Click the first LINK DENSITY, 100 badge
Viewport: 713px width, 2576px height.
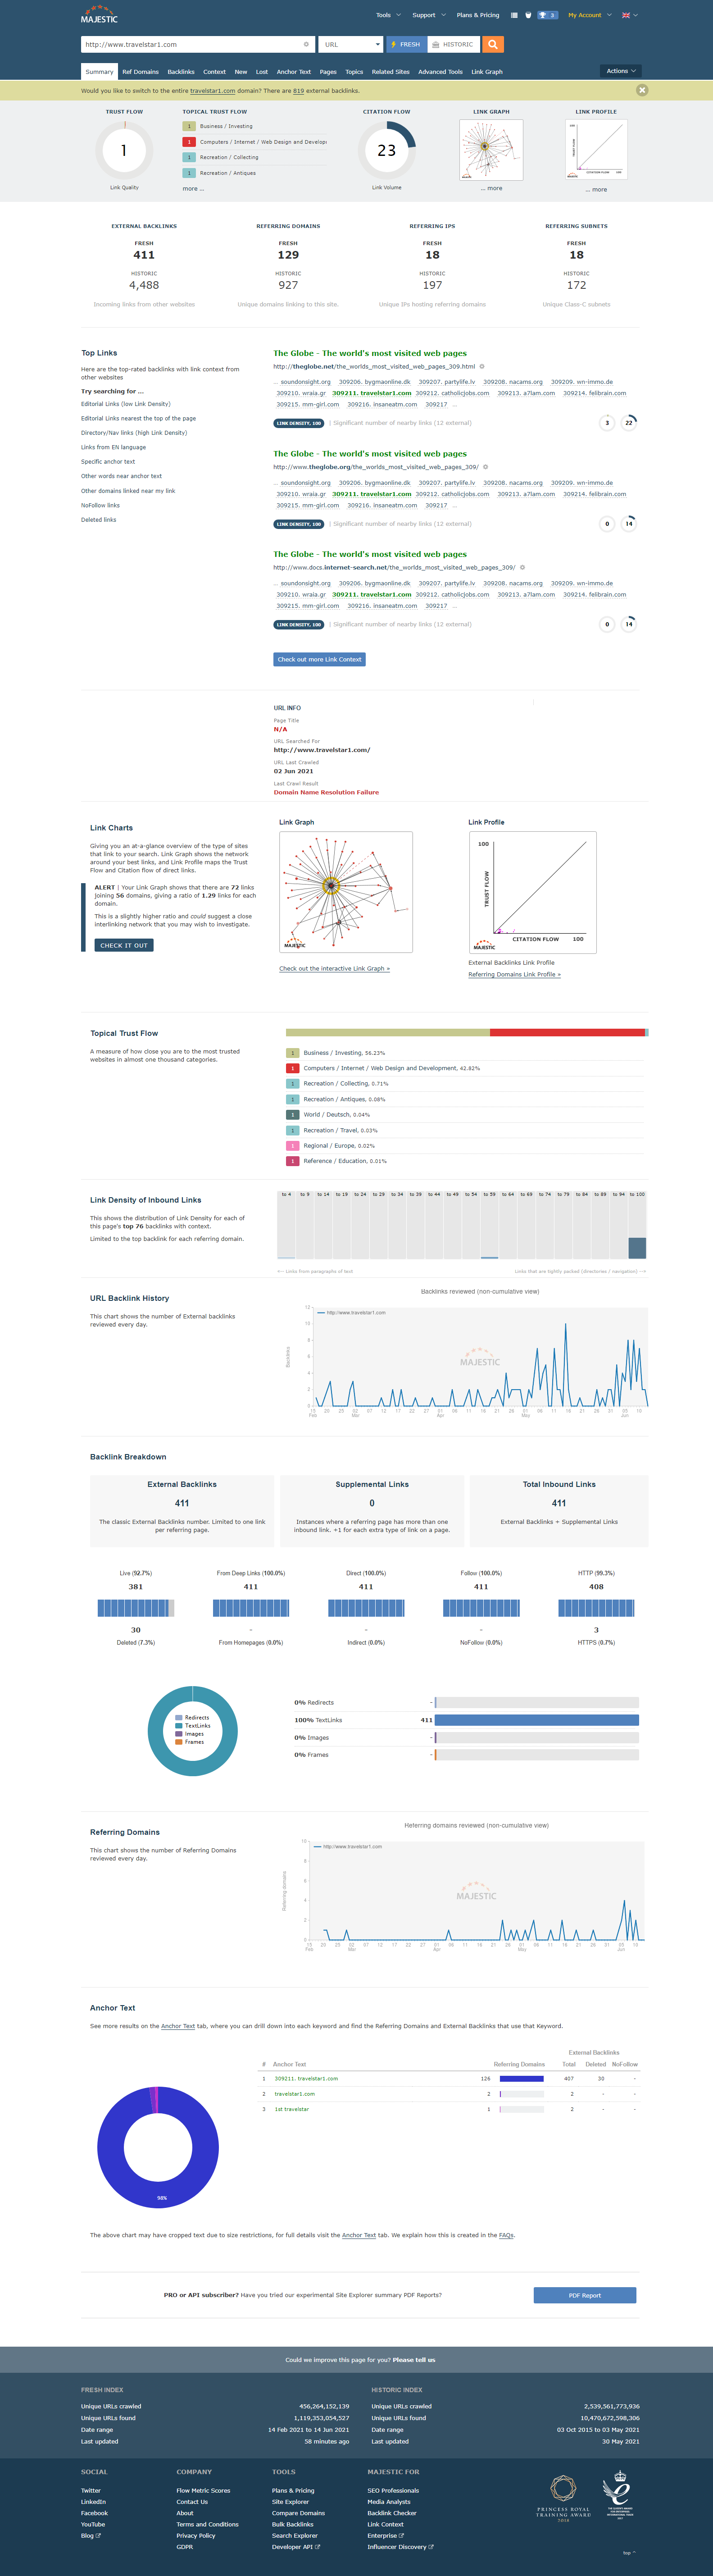pyautogui.click(x=298, y=423)
